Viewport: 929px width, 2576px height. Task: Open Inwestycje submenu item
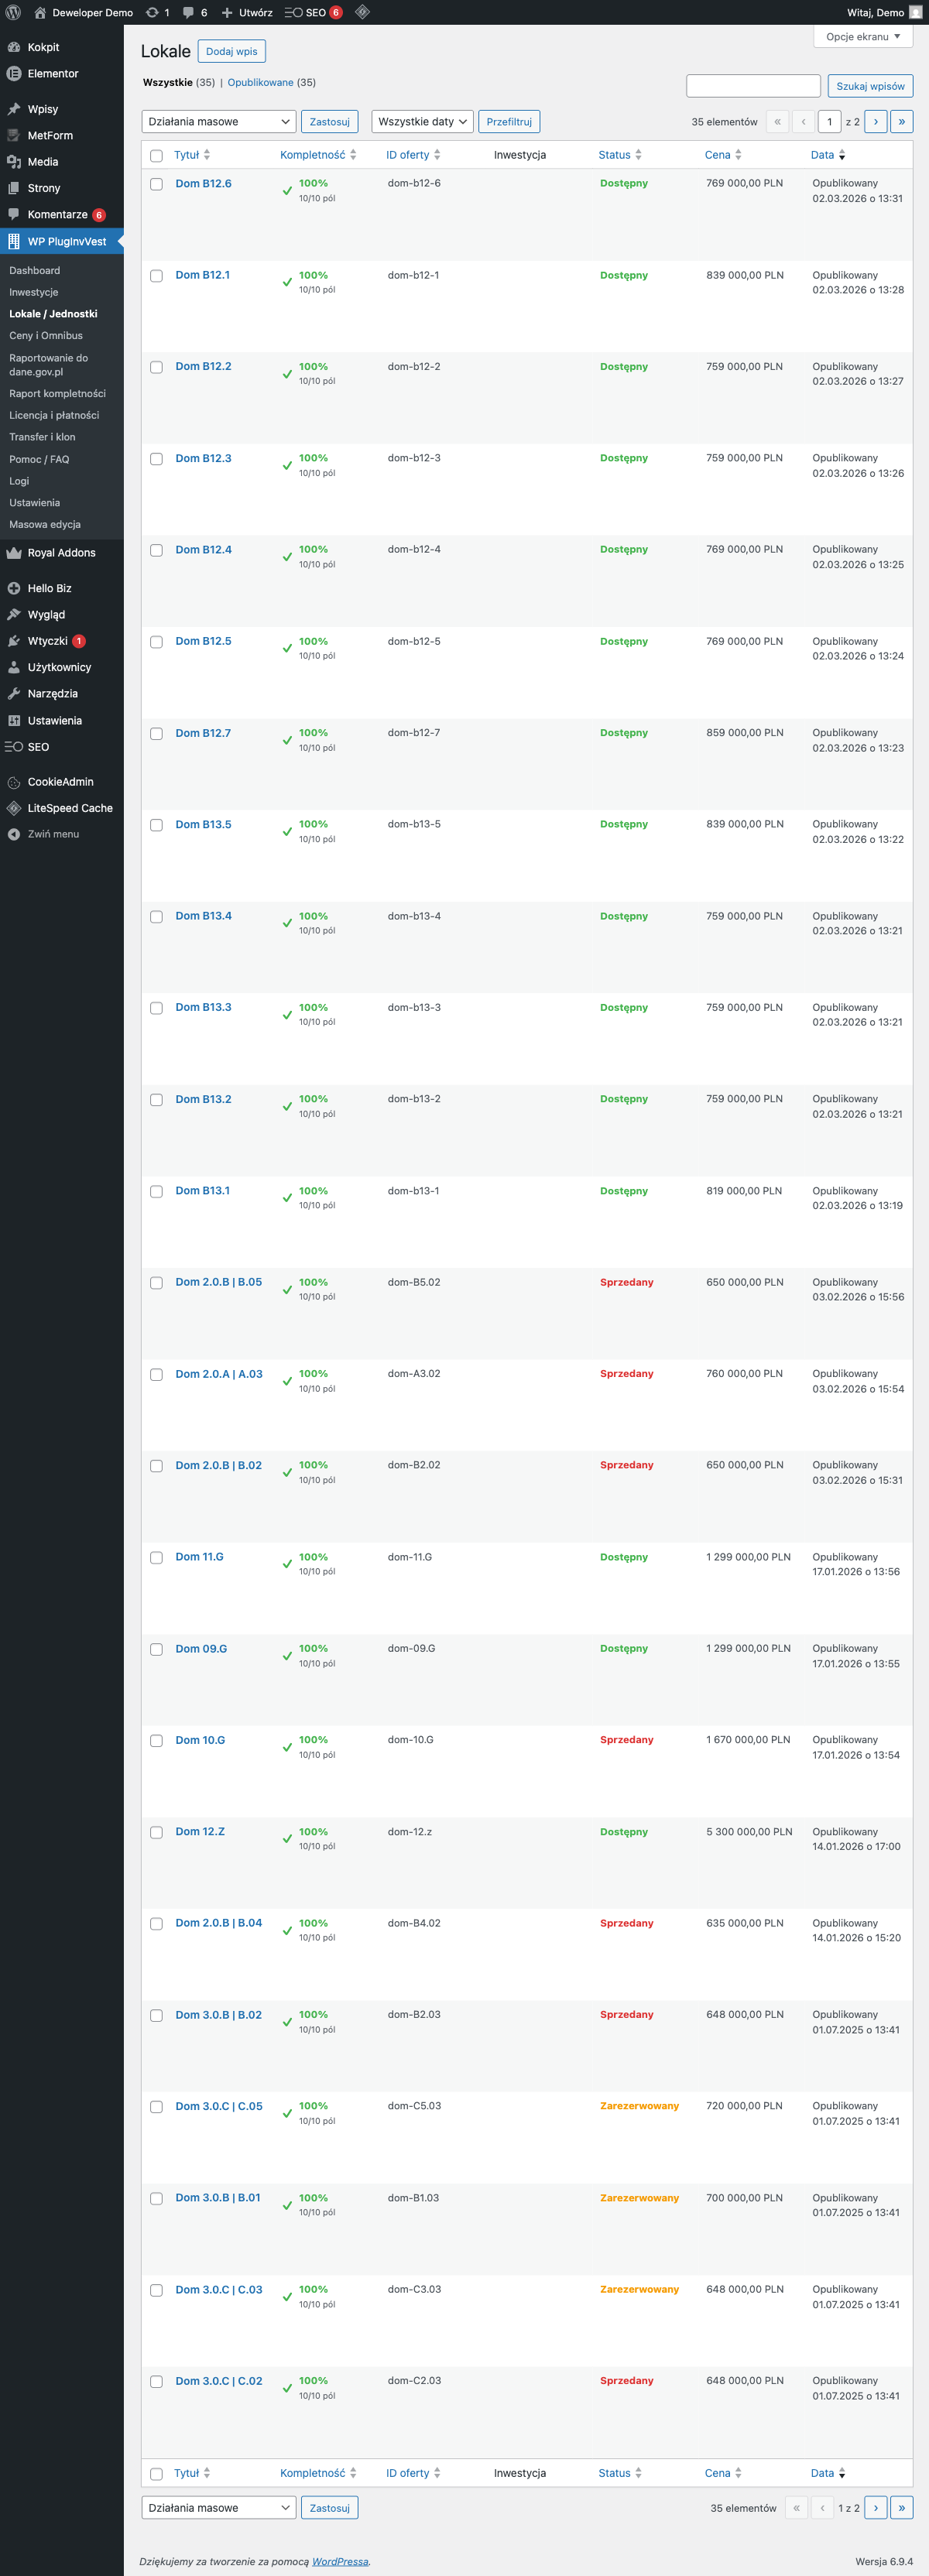click(x=34, y=292)
